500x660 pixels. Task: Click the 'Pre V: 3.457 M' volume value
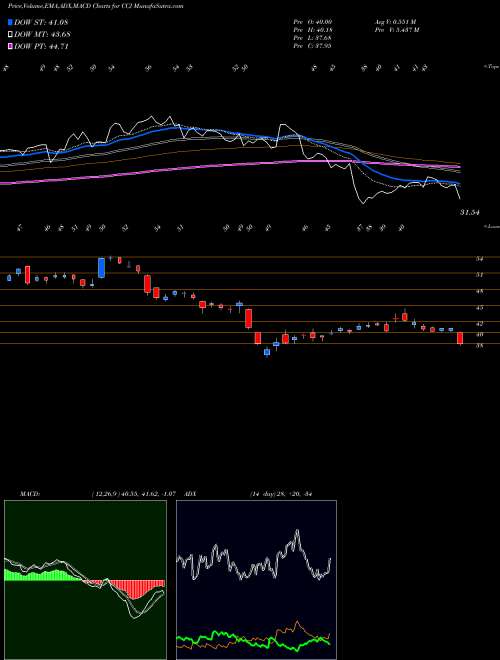(x=396, y=30)
